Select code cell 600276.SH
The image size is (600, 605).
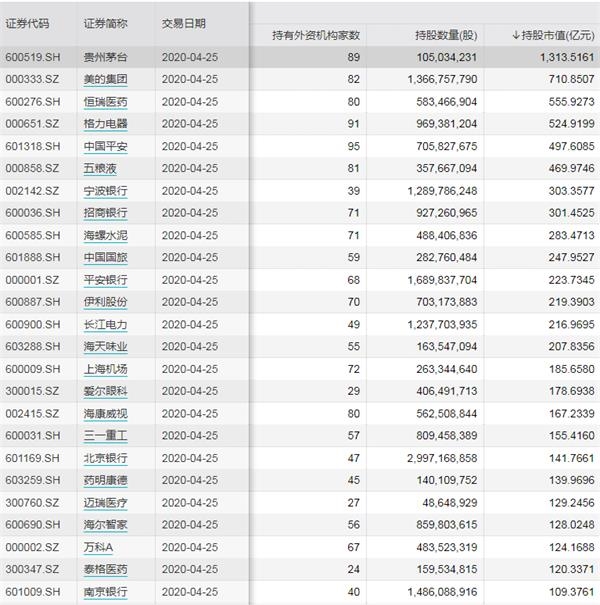pos(33,102)
